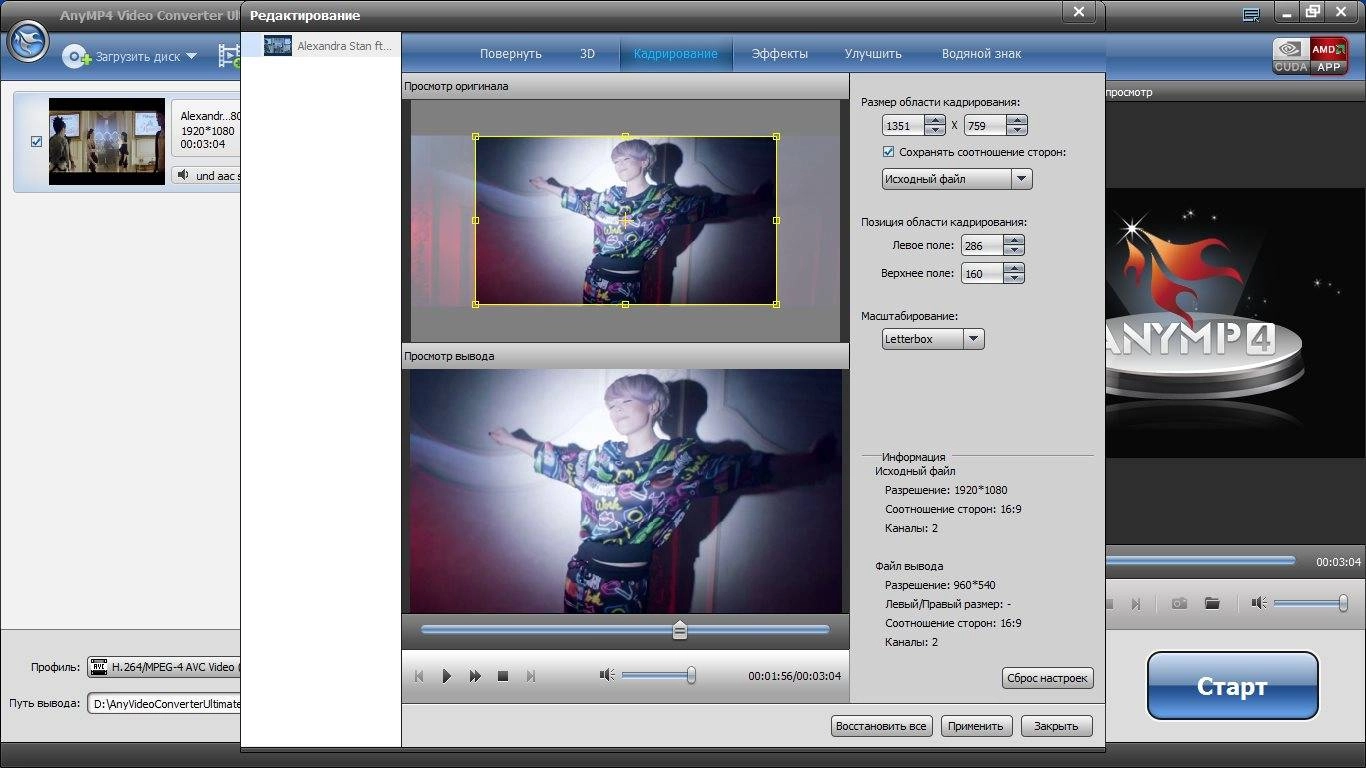Click the editor volume slider
This screenshot has width=1366, height=768.
pos(659,676)
